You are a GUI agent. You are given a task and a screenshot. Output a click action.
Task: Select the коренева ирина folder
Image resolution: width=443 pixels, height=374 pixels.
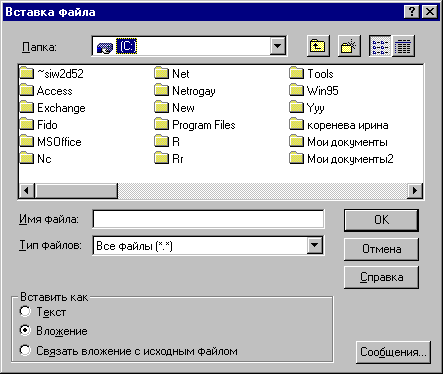click(x=339, y=125)
